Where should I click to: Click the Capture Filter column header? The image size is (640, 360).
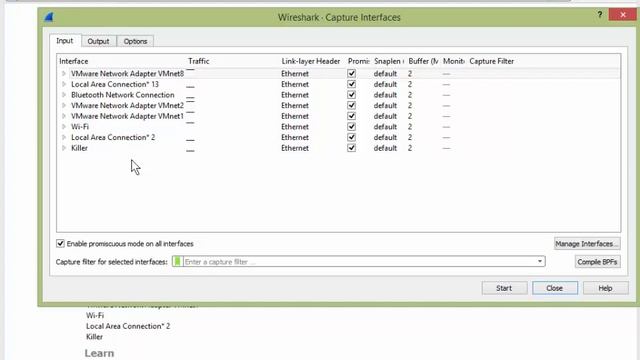coord(491,61)
